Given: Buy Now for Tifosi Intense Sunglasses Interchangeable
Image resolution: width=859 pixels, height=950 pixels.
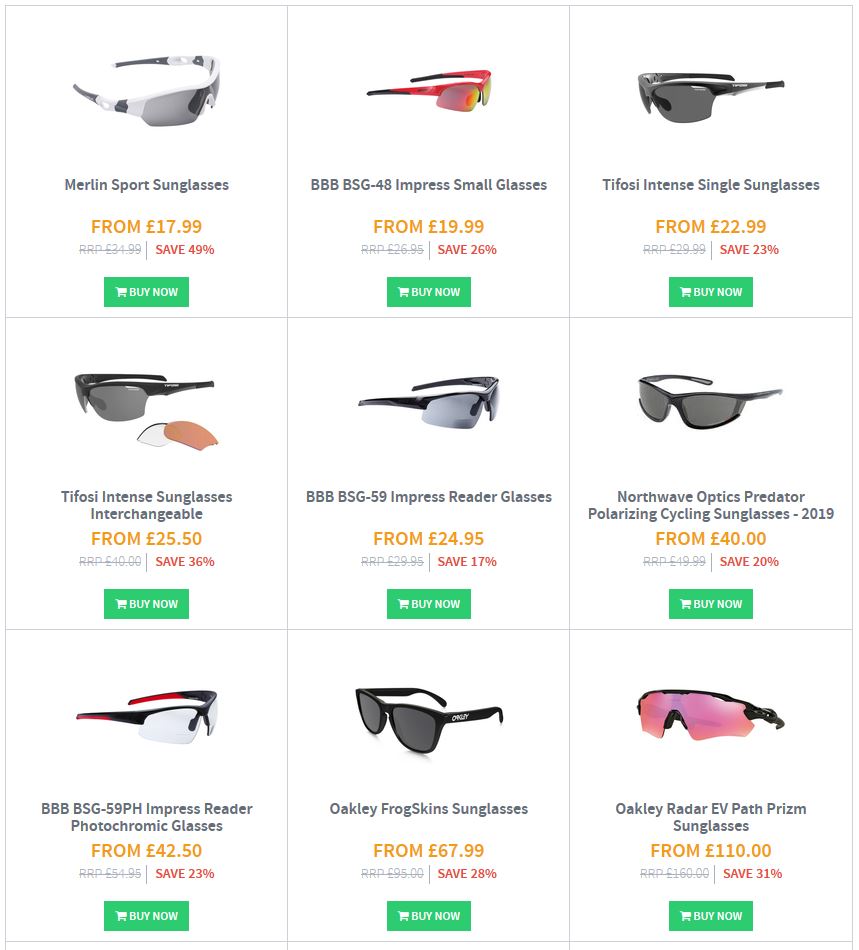Looking at the screenshot, I should click(147, 604).
